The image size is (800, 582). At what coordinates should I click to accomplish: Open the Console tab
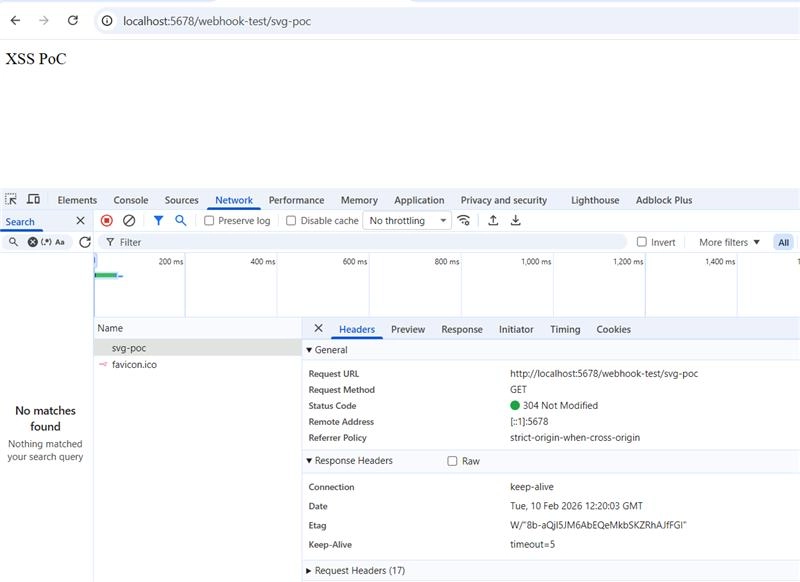(131, 200)
